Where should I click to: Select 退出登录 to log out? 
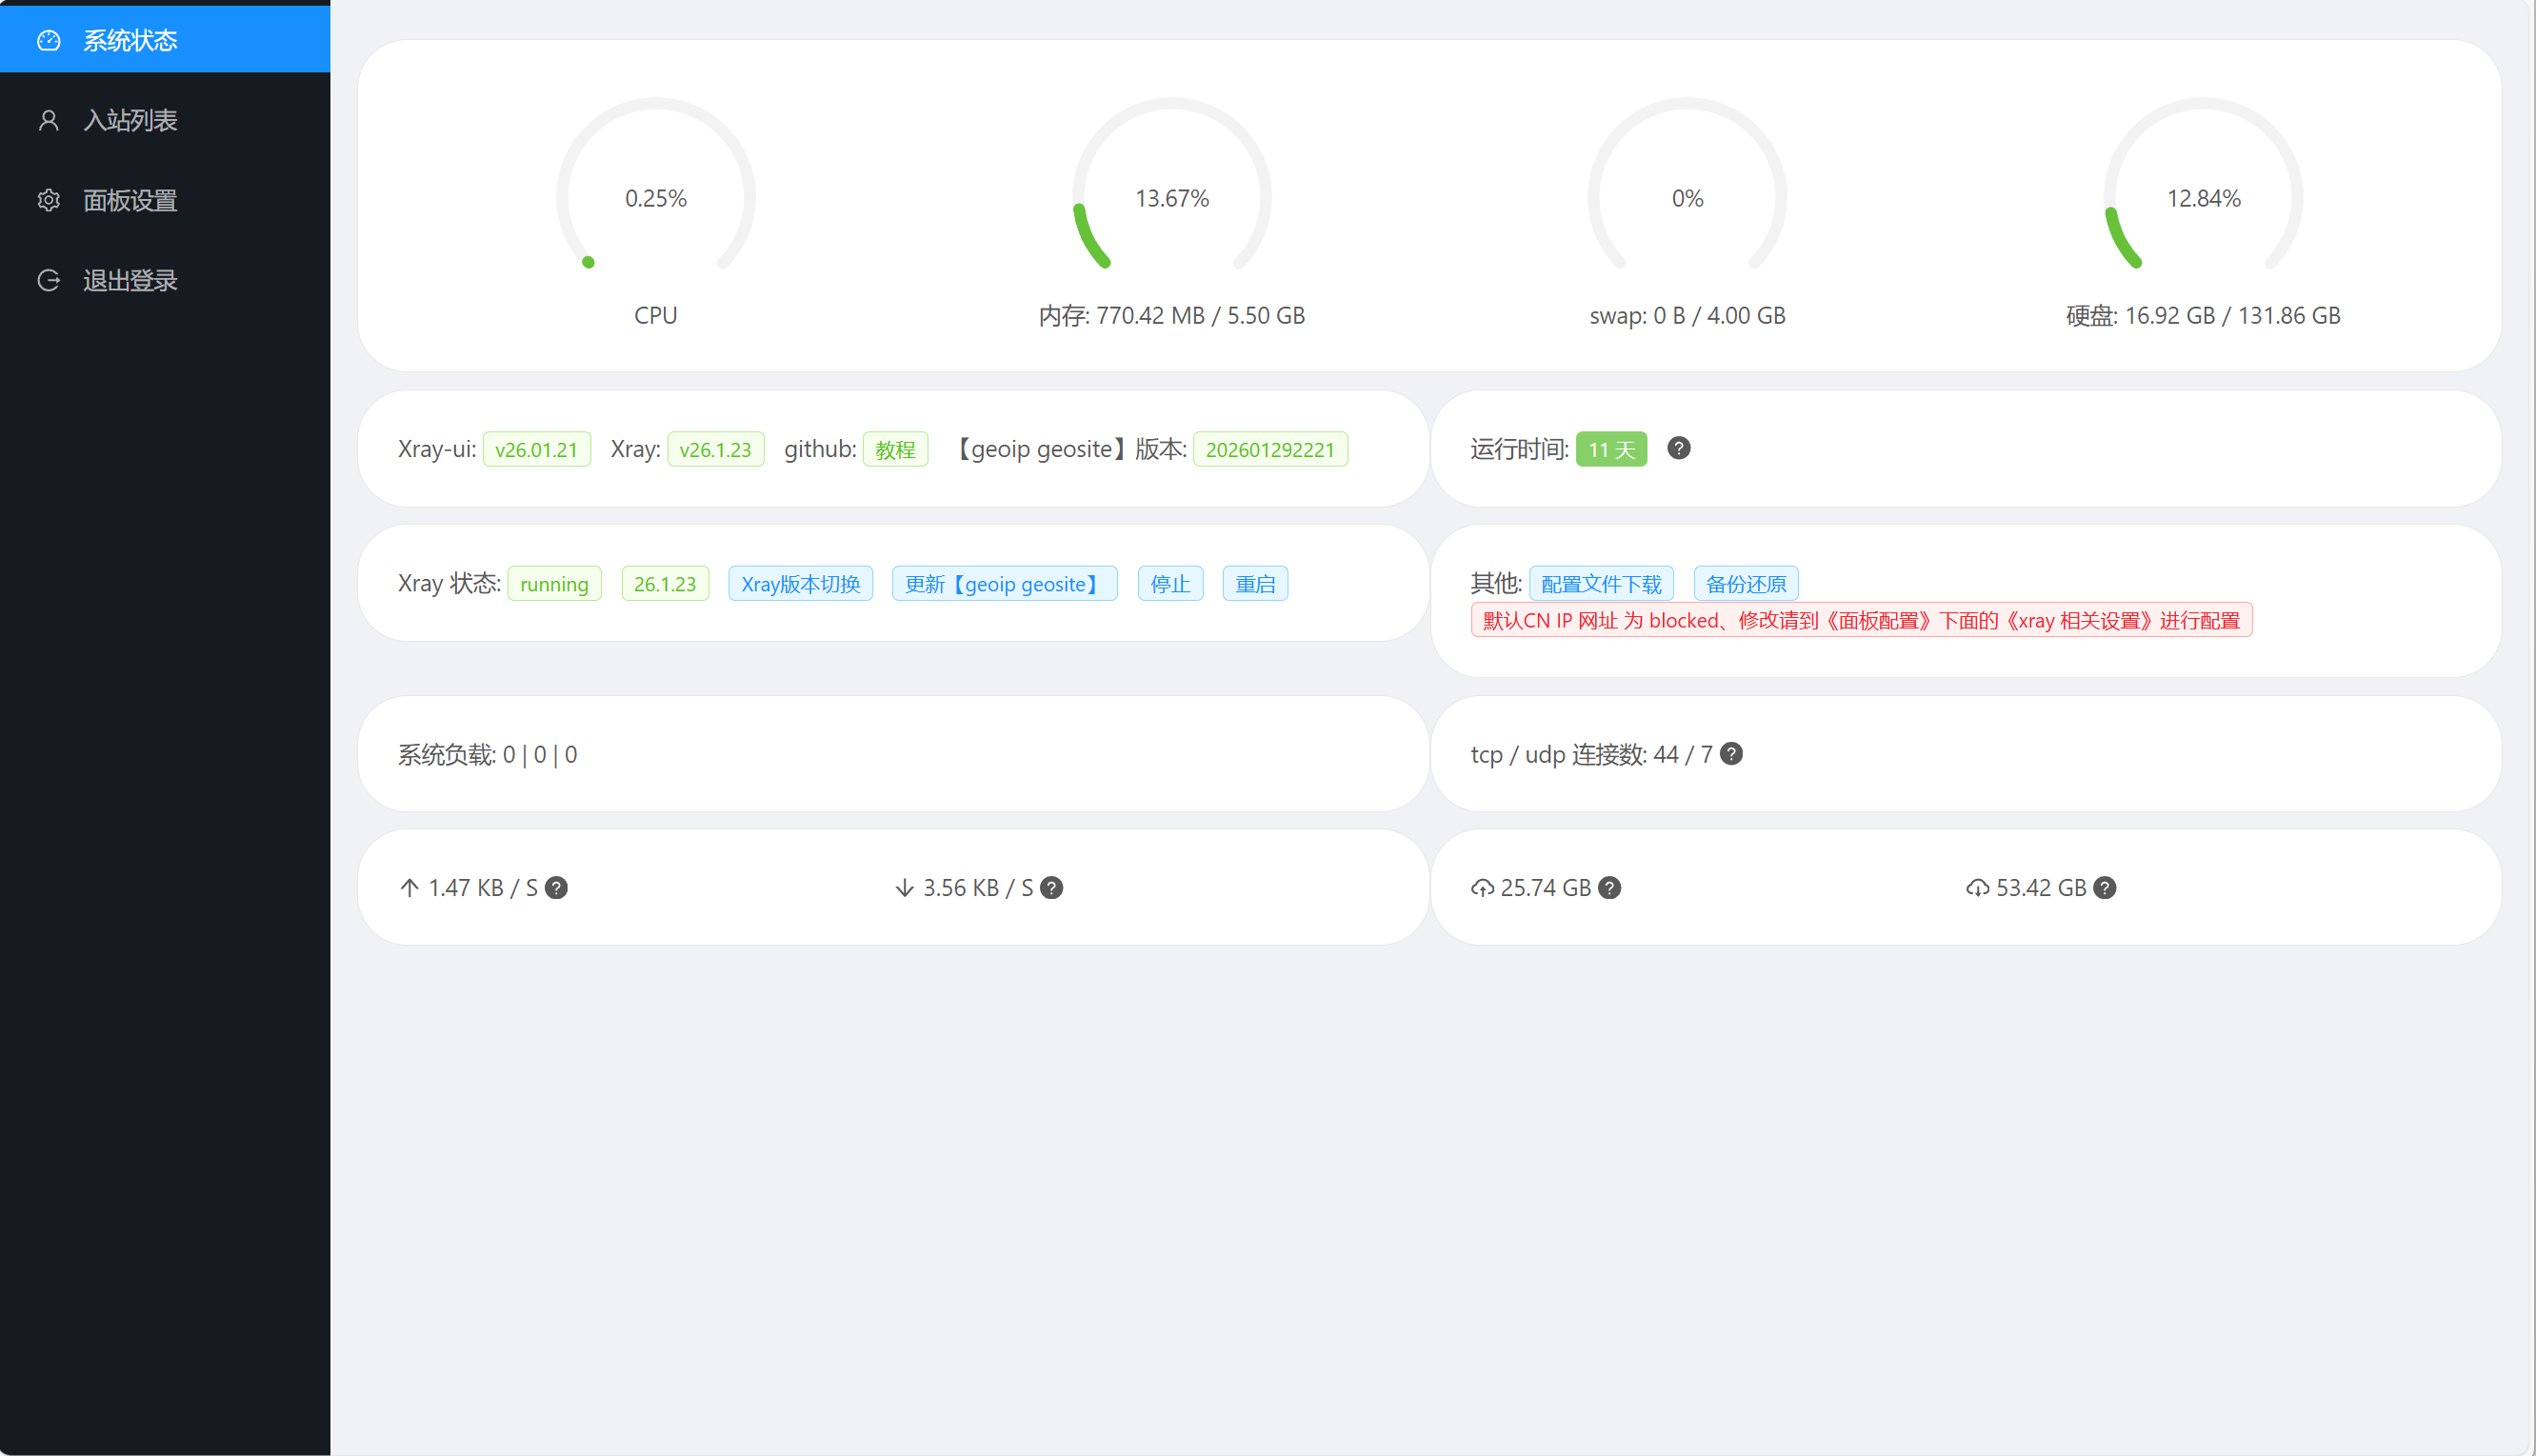[165, 280]
